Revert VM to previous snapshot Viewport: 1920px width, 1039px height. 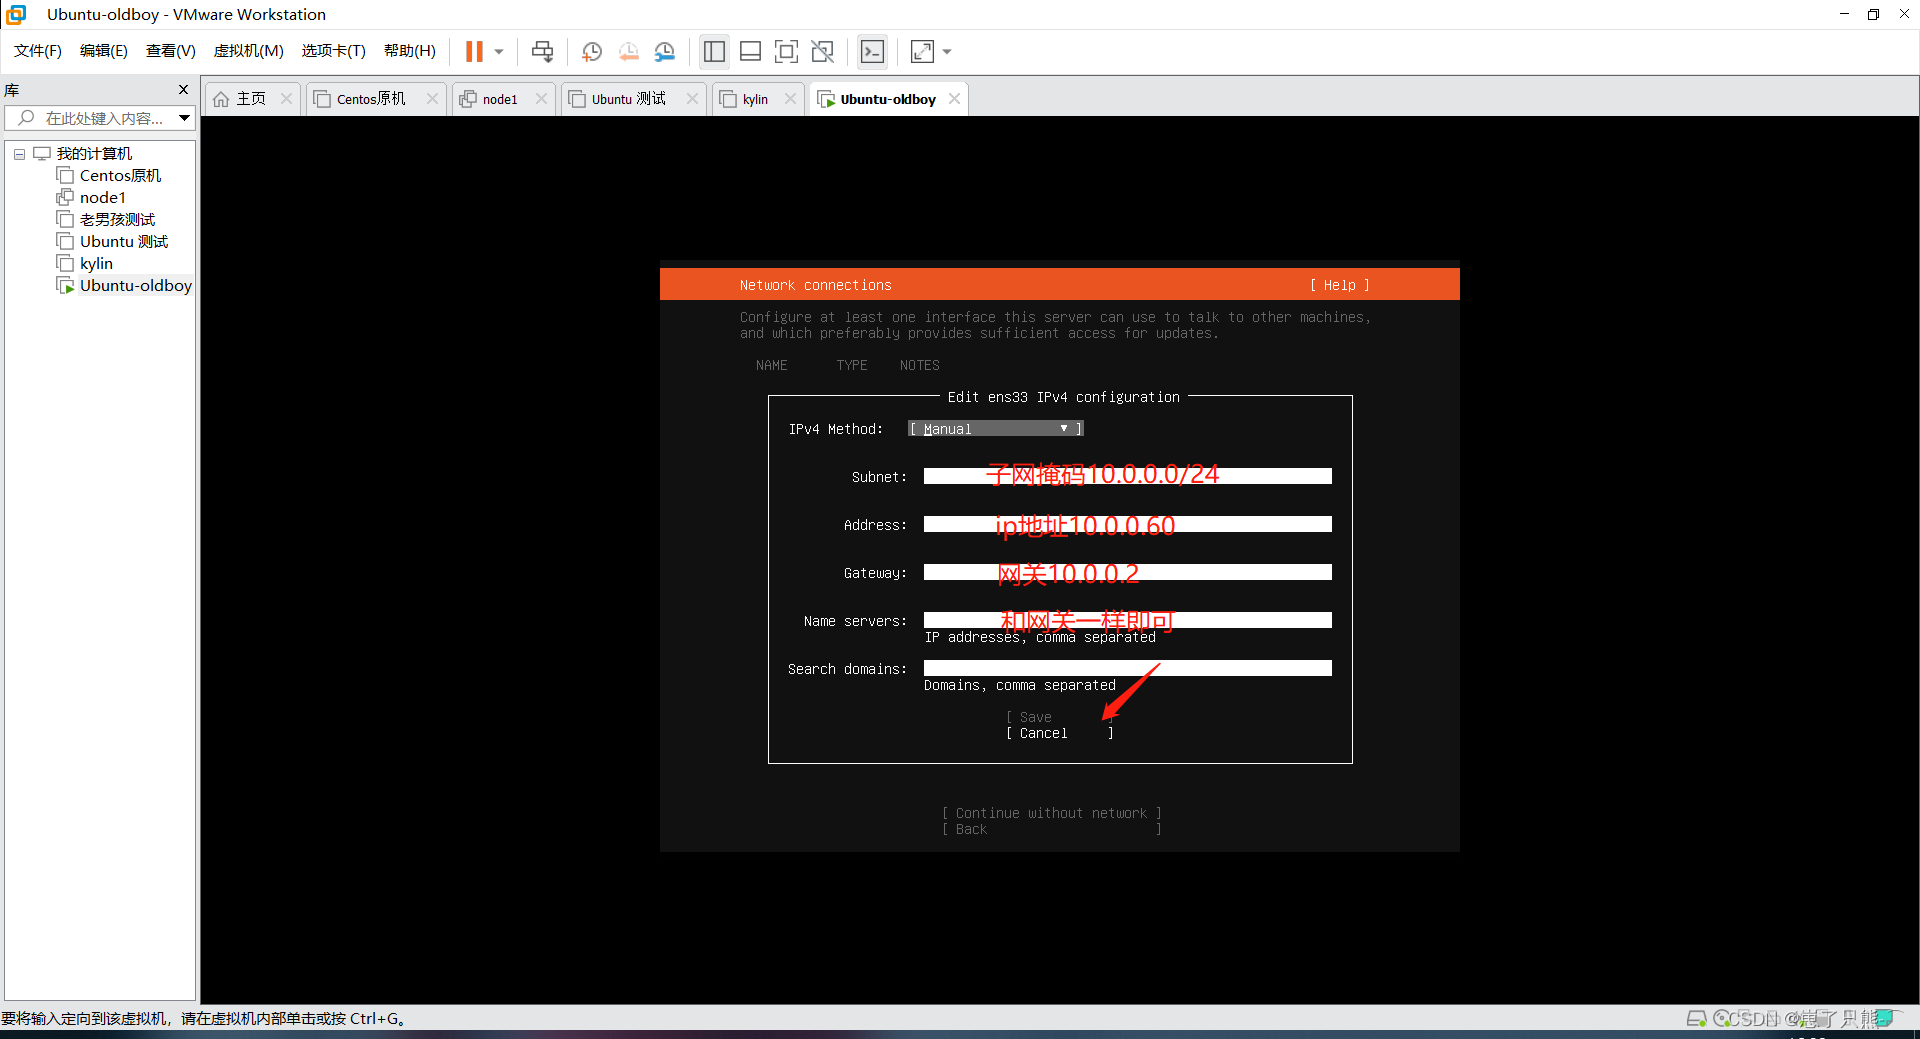[x=628, y=51]
